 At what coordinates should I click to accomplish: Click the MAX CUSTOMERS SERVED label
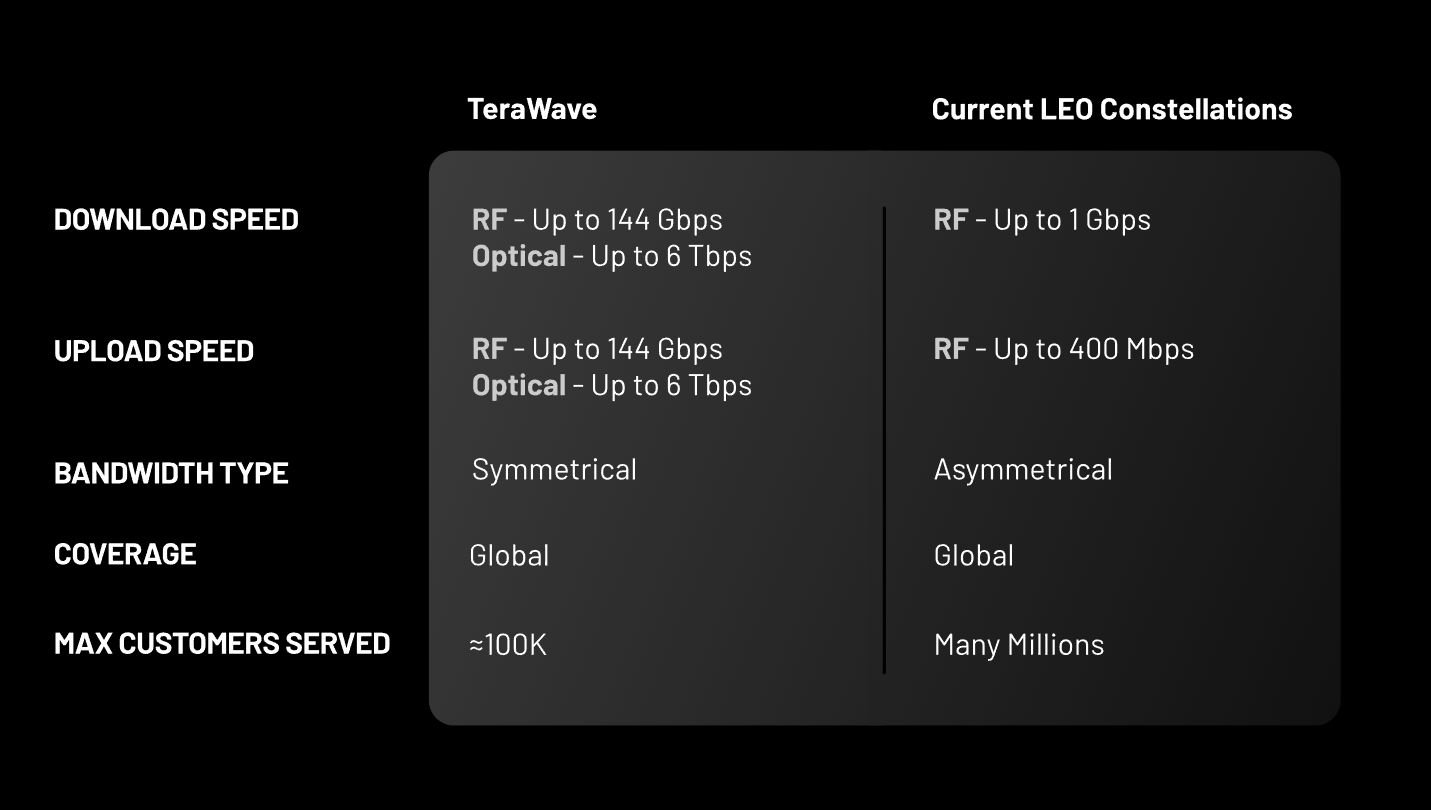(222, 643)
